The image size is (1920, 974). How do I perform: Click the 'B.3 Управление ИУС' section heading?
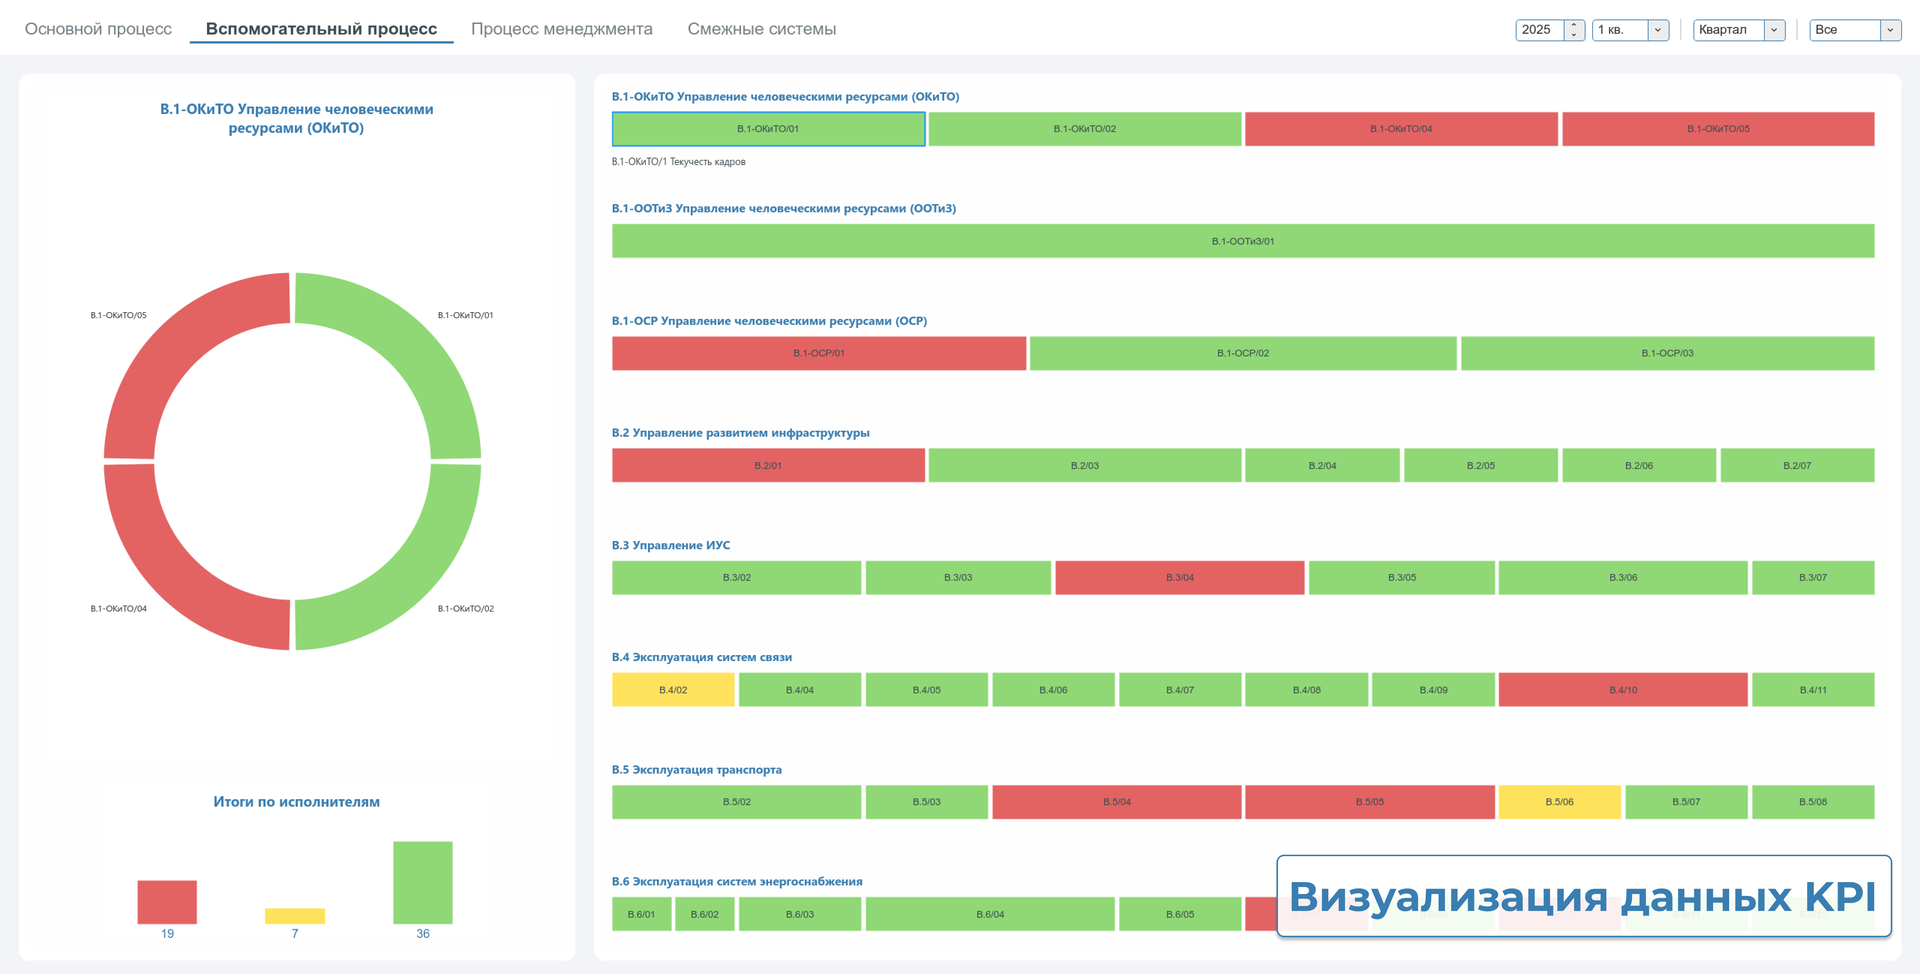pyautogui.click(x=671, y=545)
